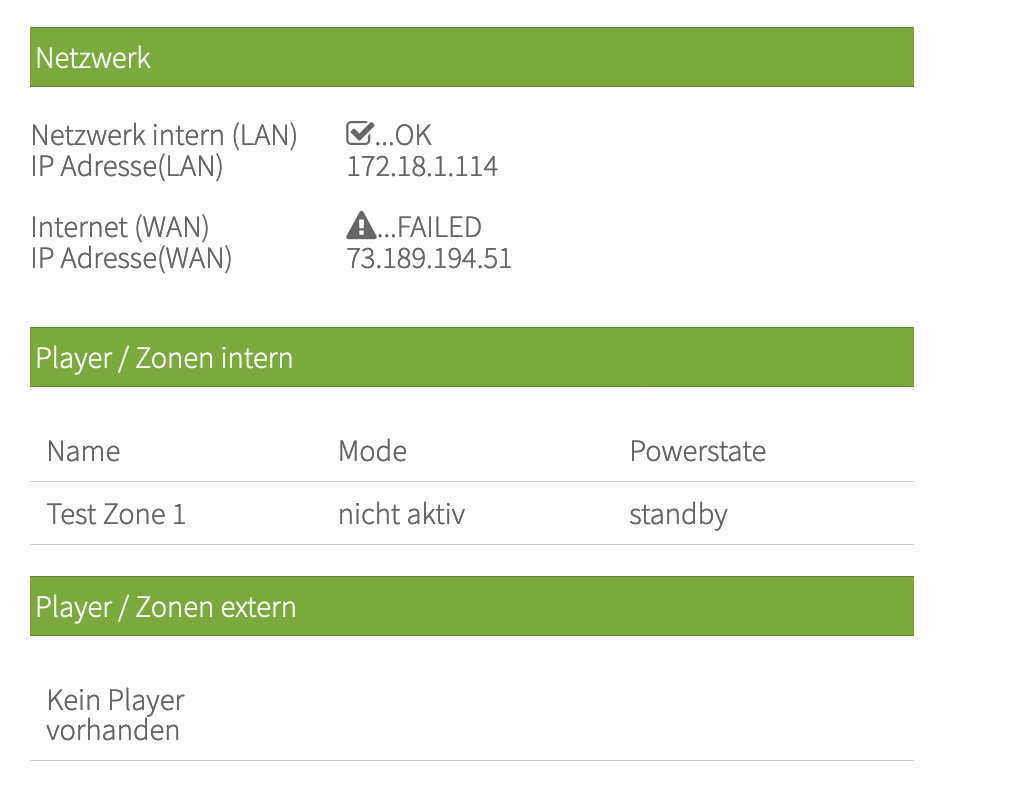Click the Powerstate column header
1018x792 pixels.
point(697,451)
